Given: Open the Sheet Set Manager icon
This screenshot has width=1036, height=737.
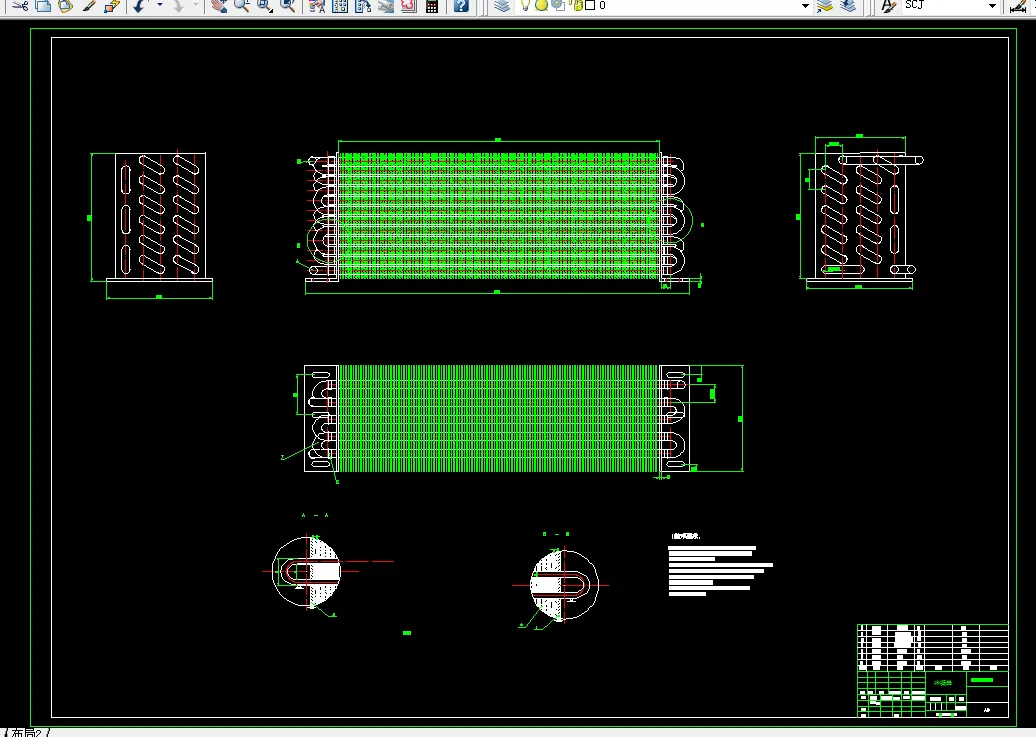Looking at the screenshot, I should pyautogui.click(x=386, y=5).
